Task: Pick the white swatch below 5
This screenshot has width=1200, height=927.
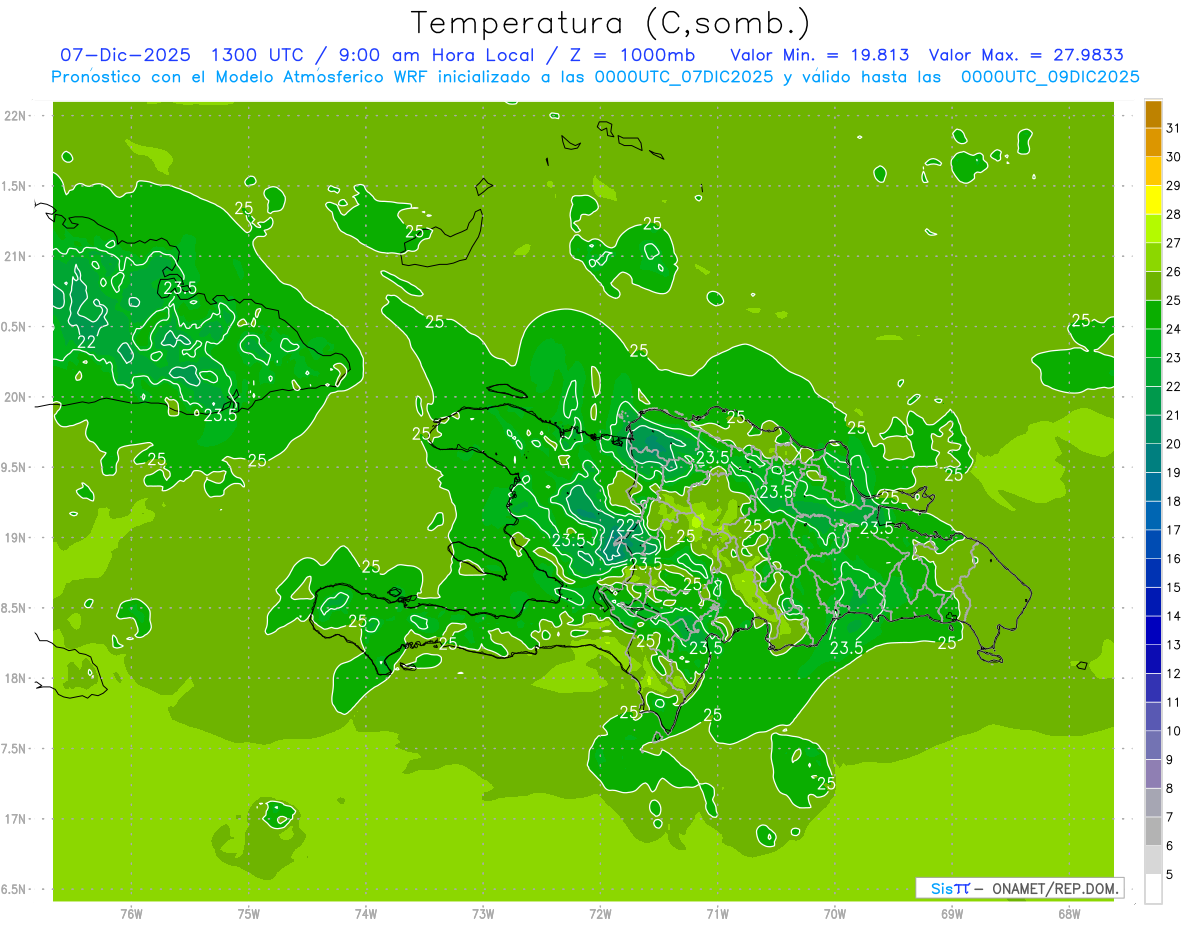Action: tap(1153, 889)
